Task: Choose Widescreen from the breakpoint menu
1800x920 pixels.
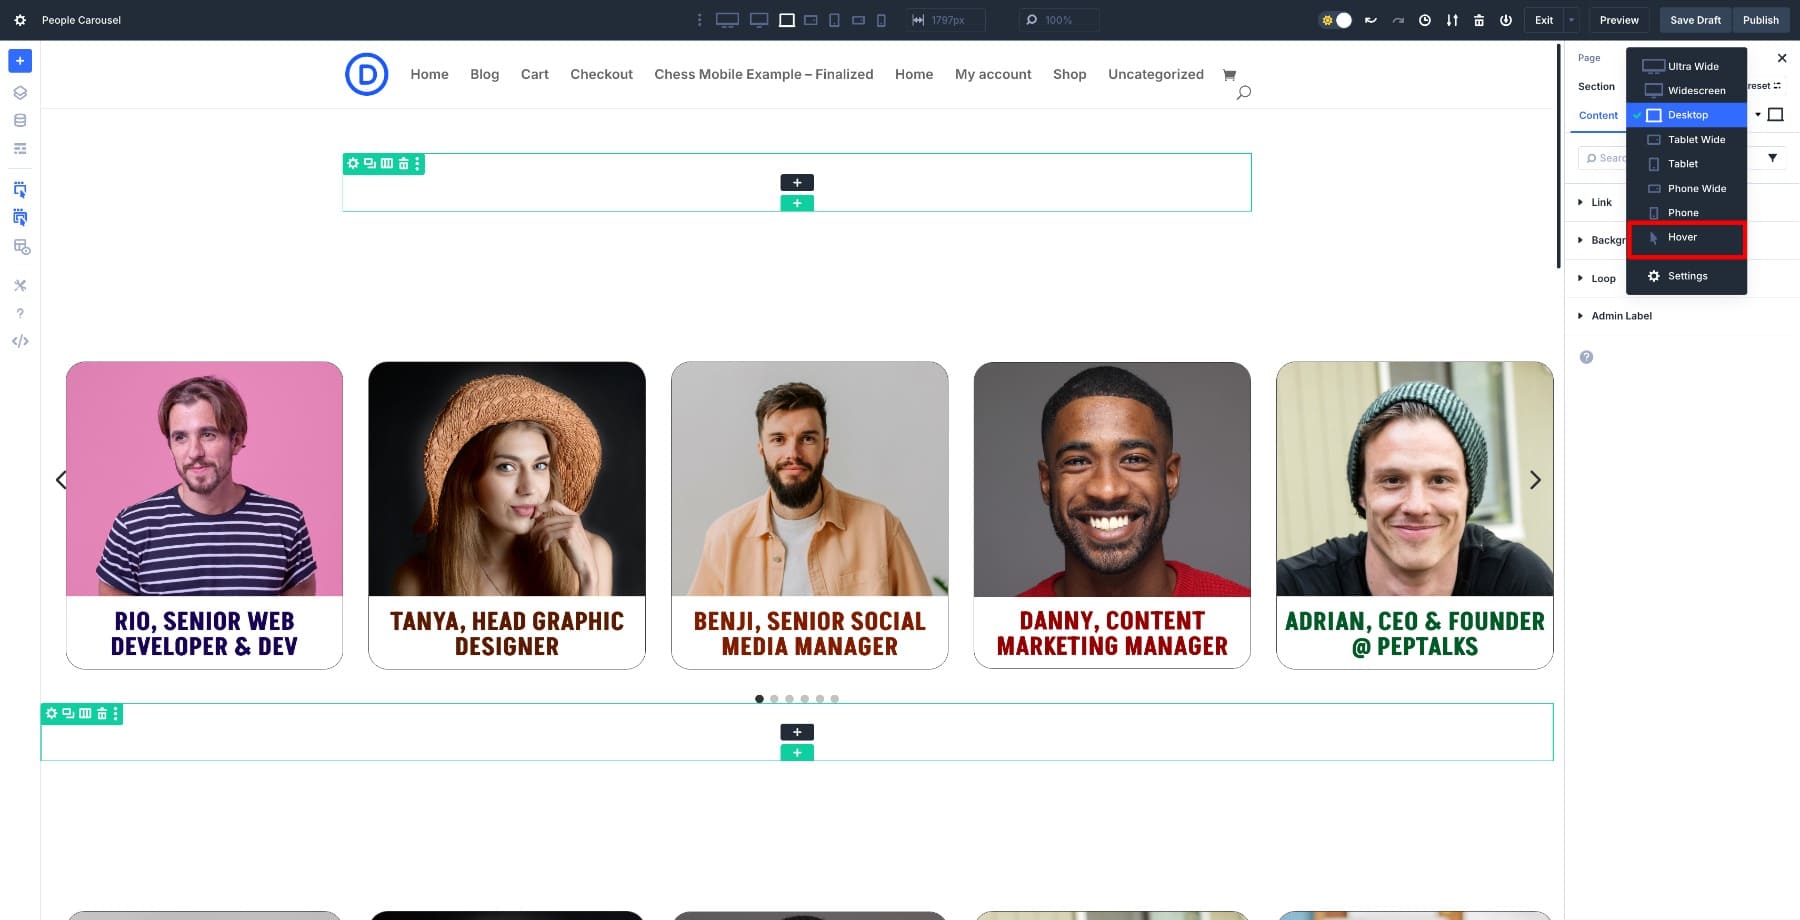Action: point(1687,90)
